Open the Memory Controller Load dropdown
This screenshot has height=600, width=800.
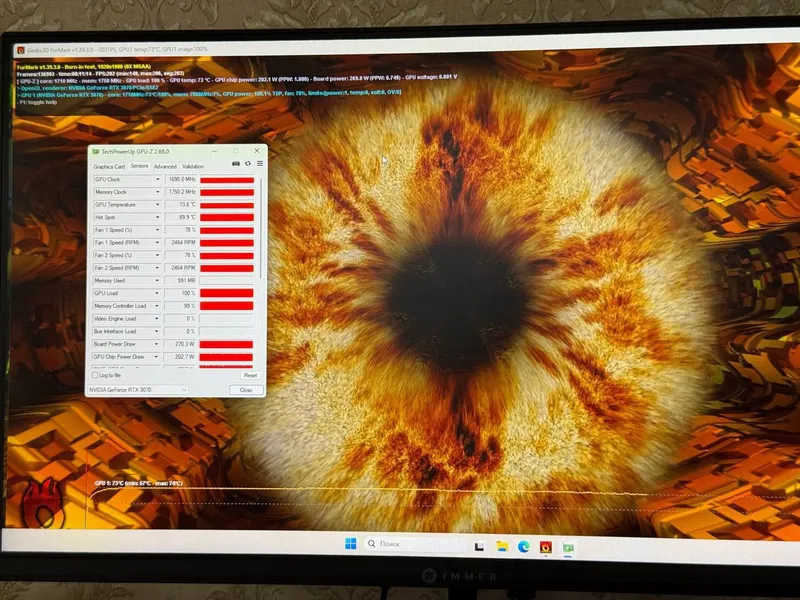tap(157, 306)
